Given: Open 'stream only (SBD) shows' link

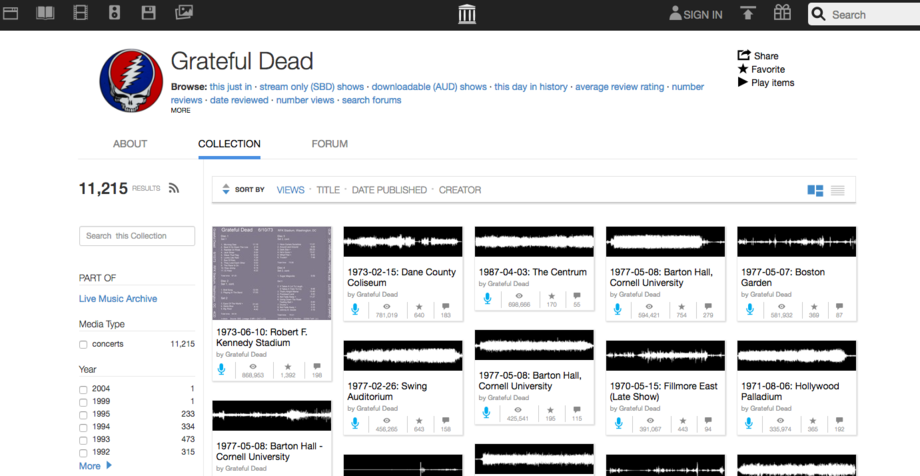Looking at the screenshot, I should tap(312, 86).
